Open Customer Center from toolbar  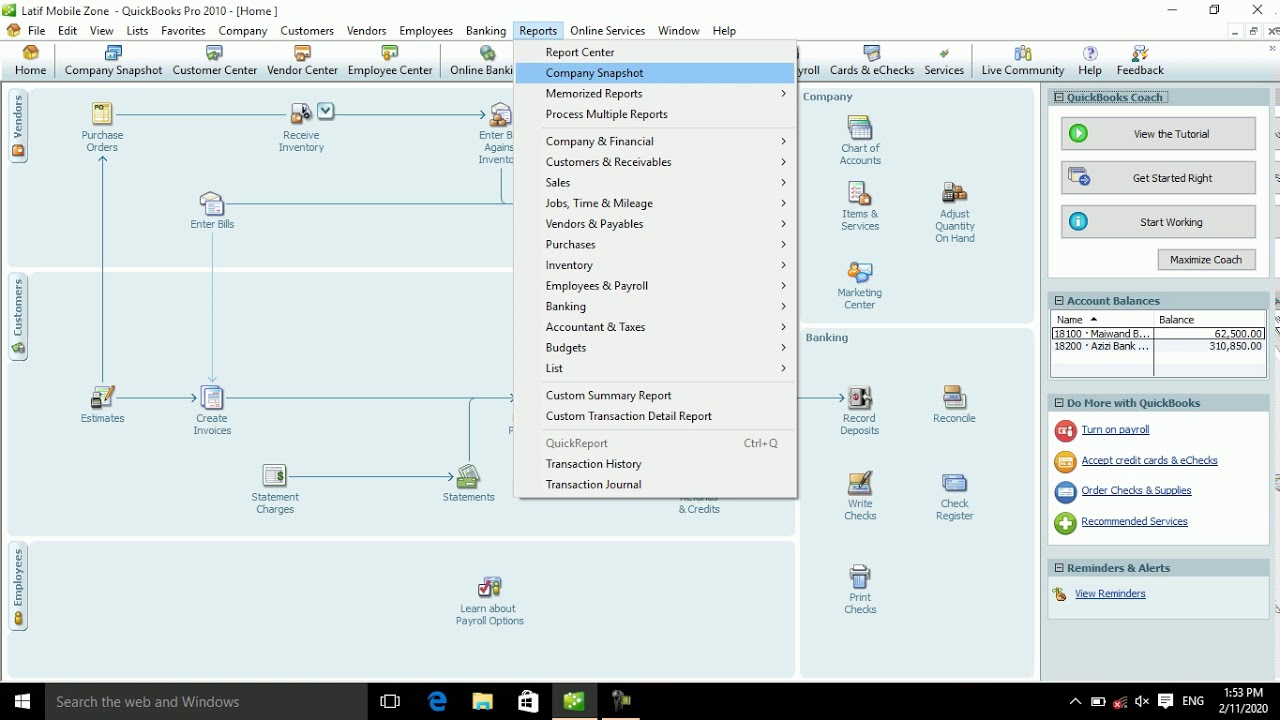click(214, 60)
